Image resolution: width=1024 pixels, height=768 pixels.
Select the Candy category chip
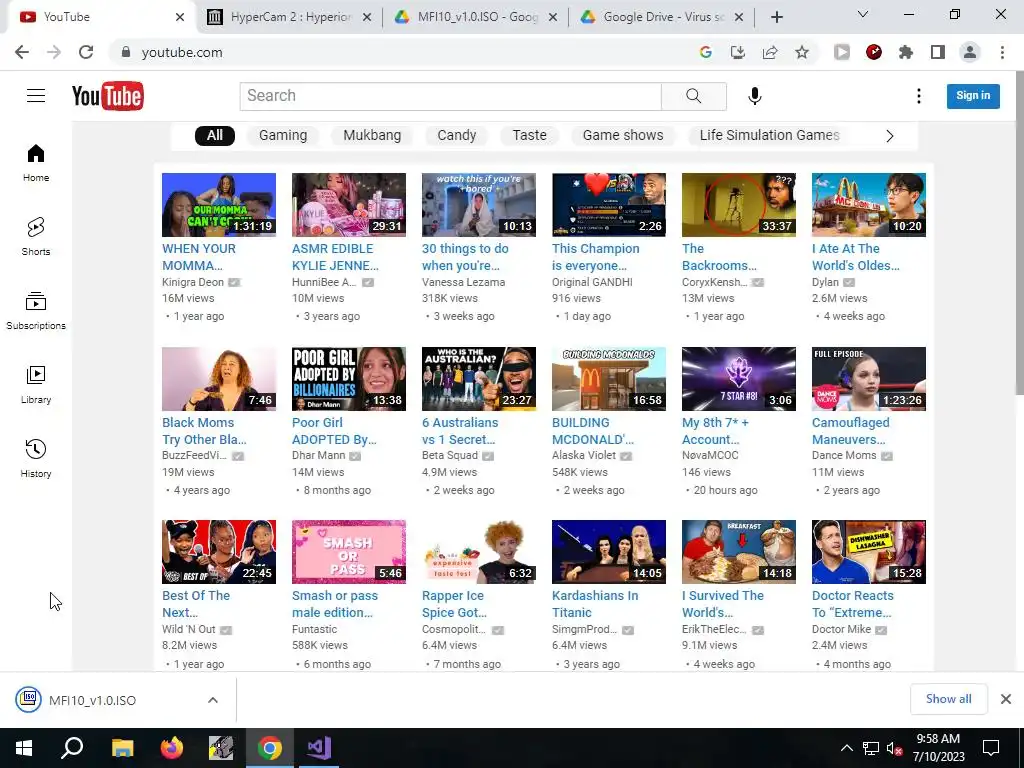456,135
